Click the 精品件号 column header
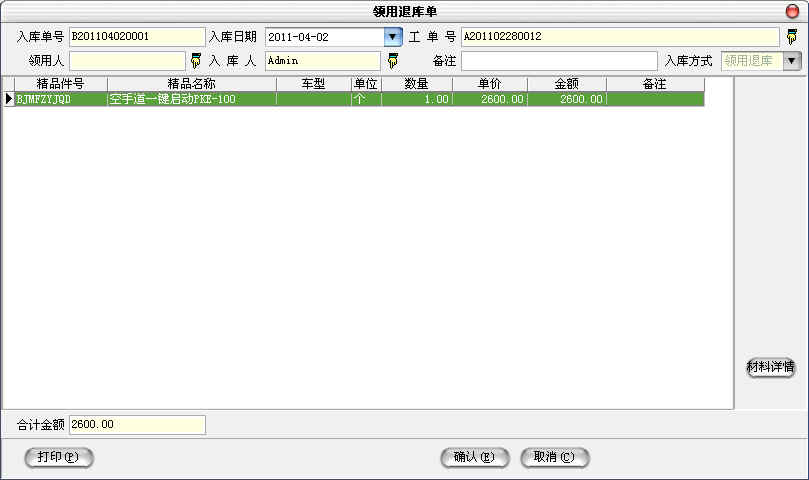809x480 pixels. pos(60,84)
